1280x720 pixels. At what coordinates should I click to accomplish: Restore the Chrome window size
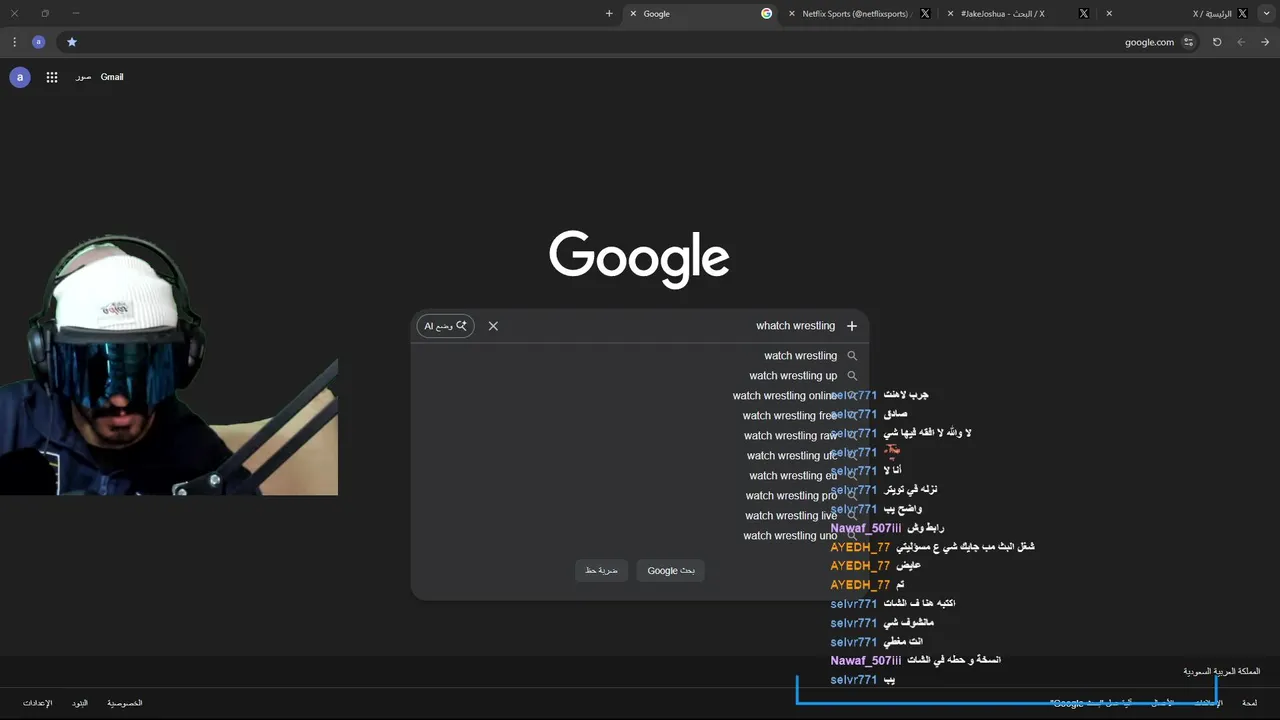pyautogui.click(x=45, y=14)
